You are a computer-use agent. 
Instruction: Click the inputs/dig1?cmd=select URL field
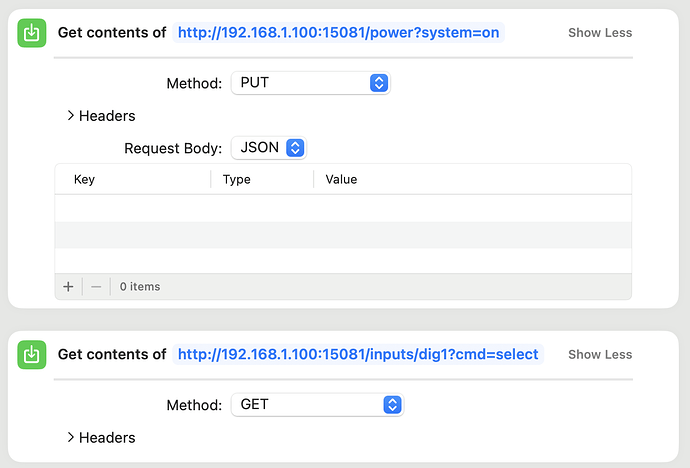(357, 355)
